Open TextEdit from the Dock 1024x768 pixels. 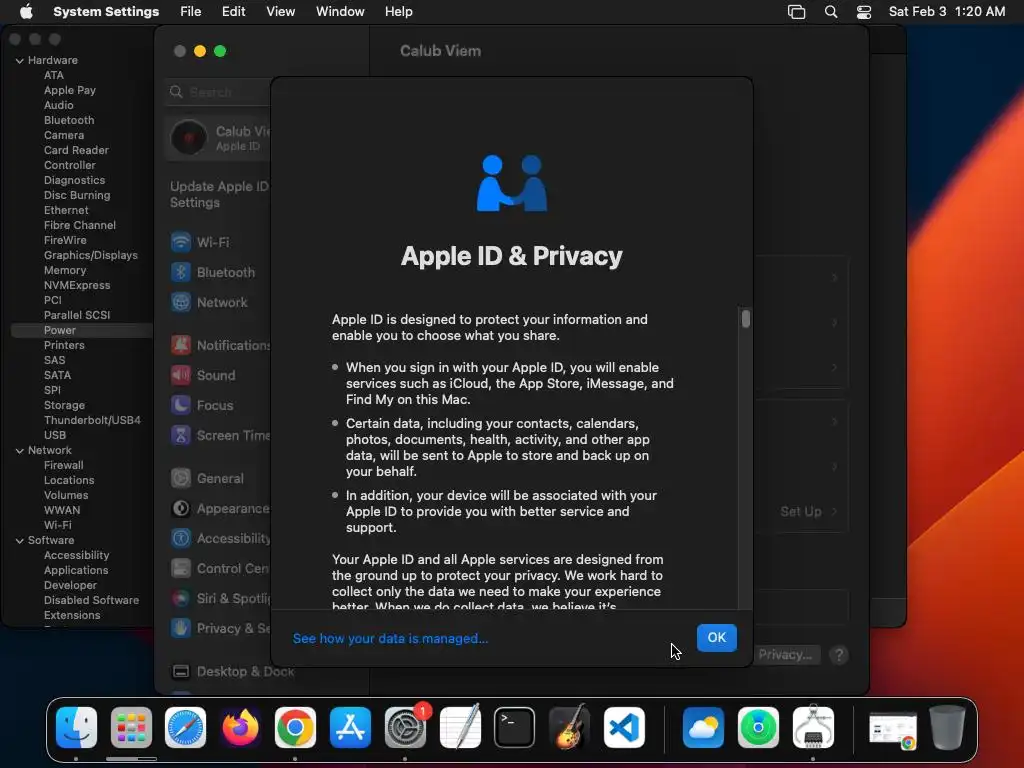click(460, 727)
